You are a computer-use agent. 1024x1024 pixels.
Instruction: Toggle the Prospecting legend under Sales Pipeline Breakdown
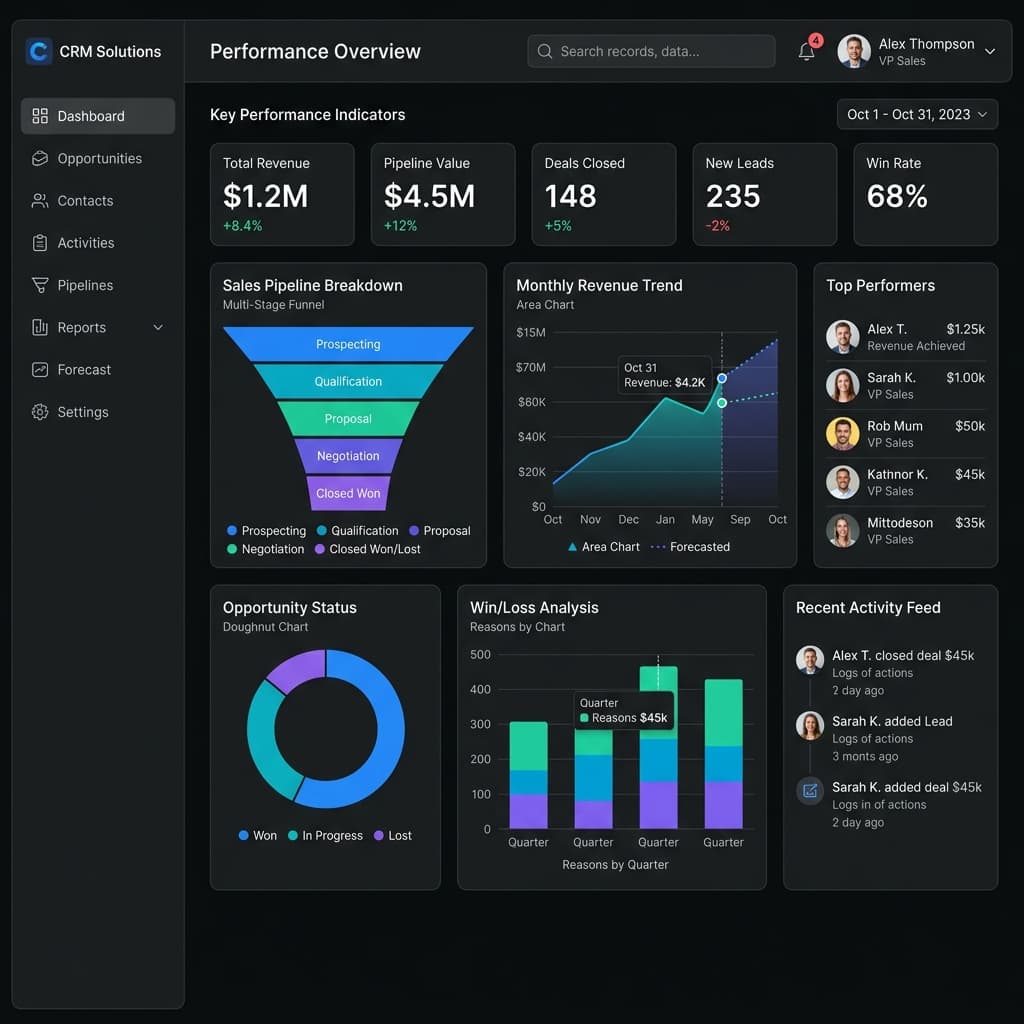tap(265, 531)
